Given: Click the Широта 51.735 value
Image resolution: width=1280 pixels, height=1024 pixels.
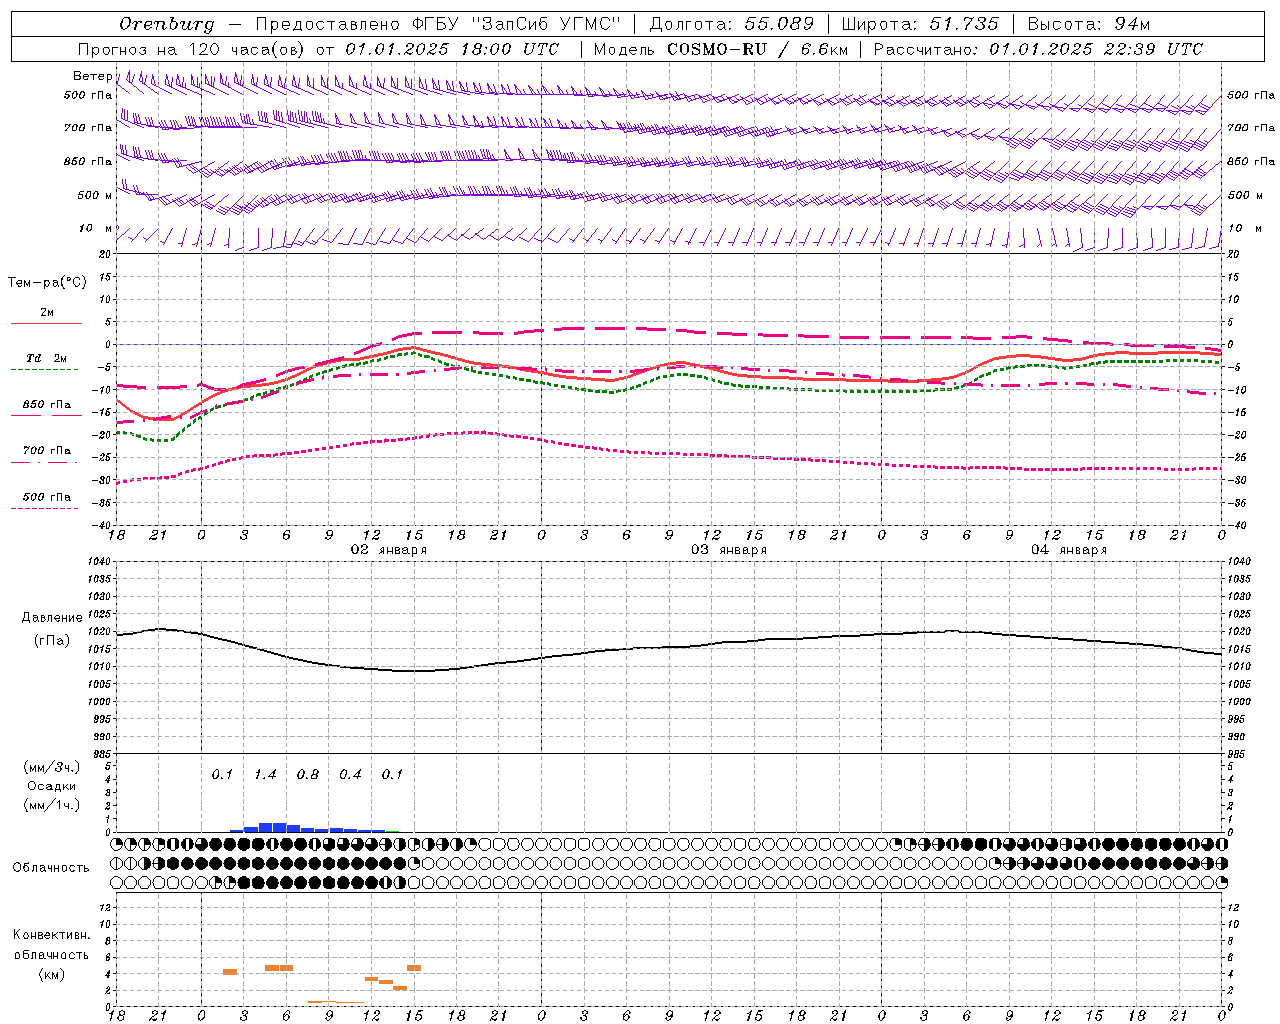Looking at the screenshot, I should [x=964, y=24].
